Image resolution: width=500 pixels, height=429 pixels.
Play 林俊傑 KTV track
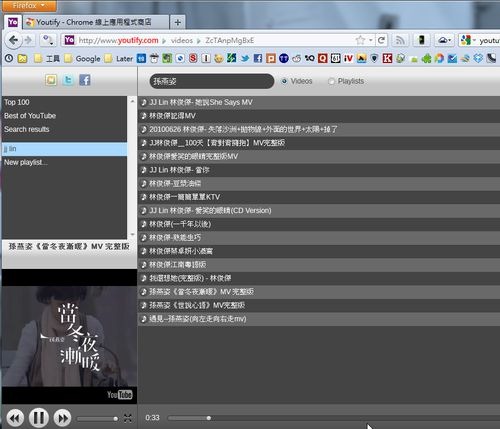[319, 197]
